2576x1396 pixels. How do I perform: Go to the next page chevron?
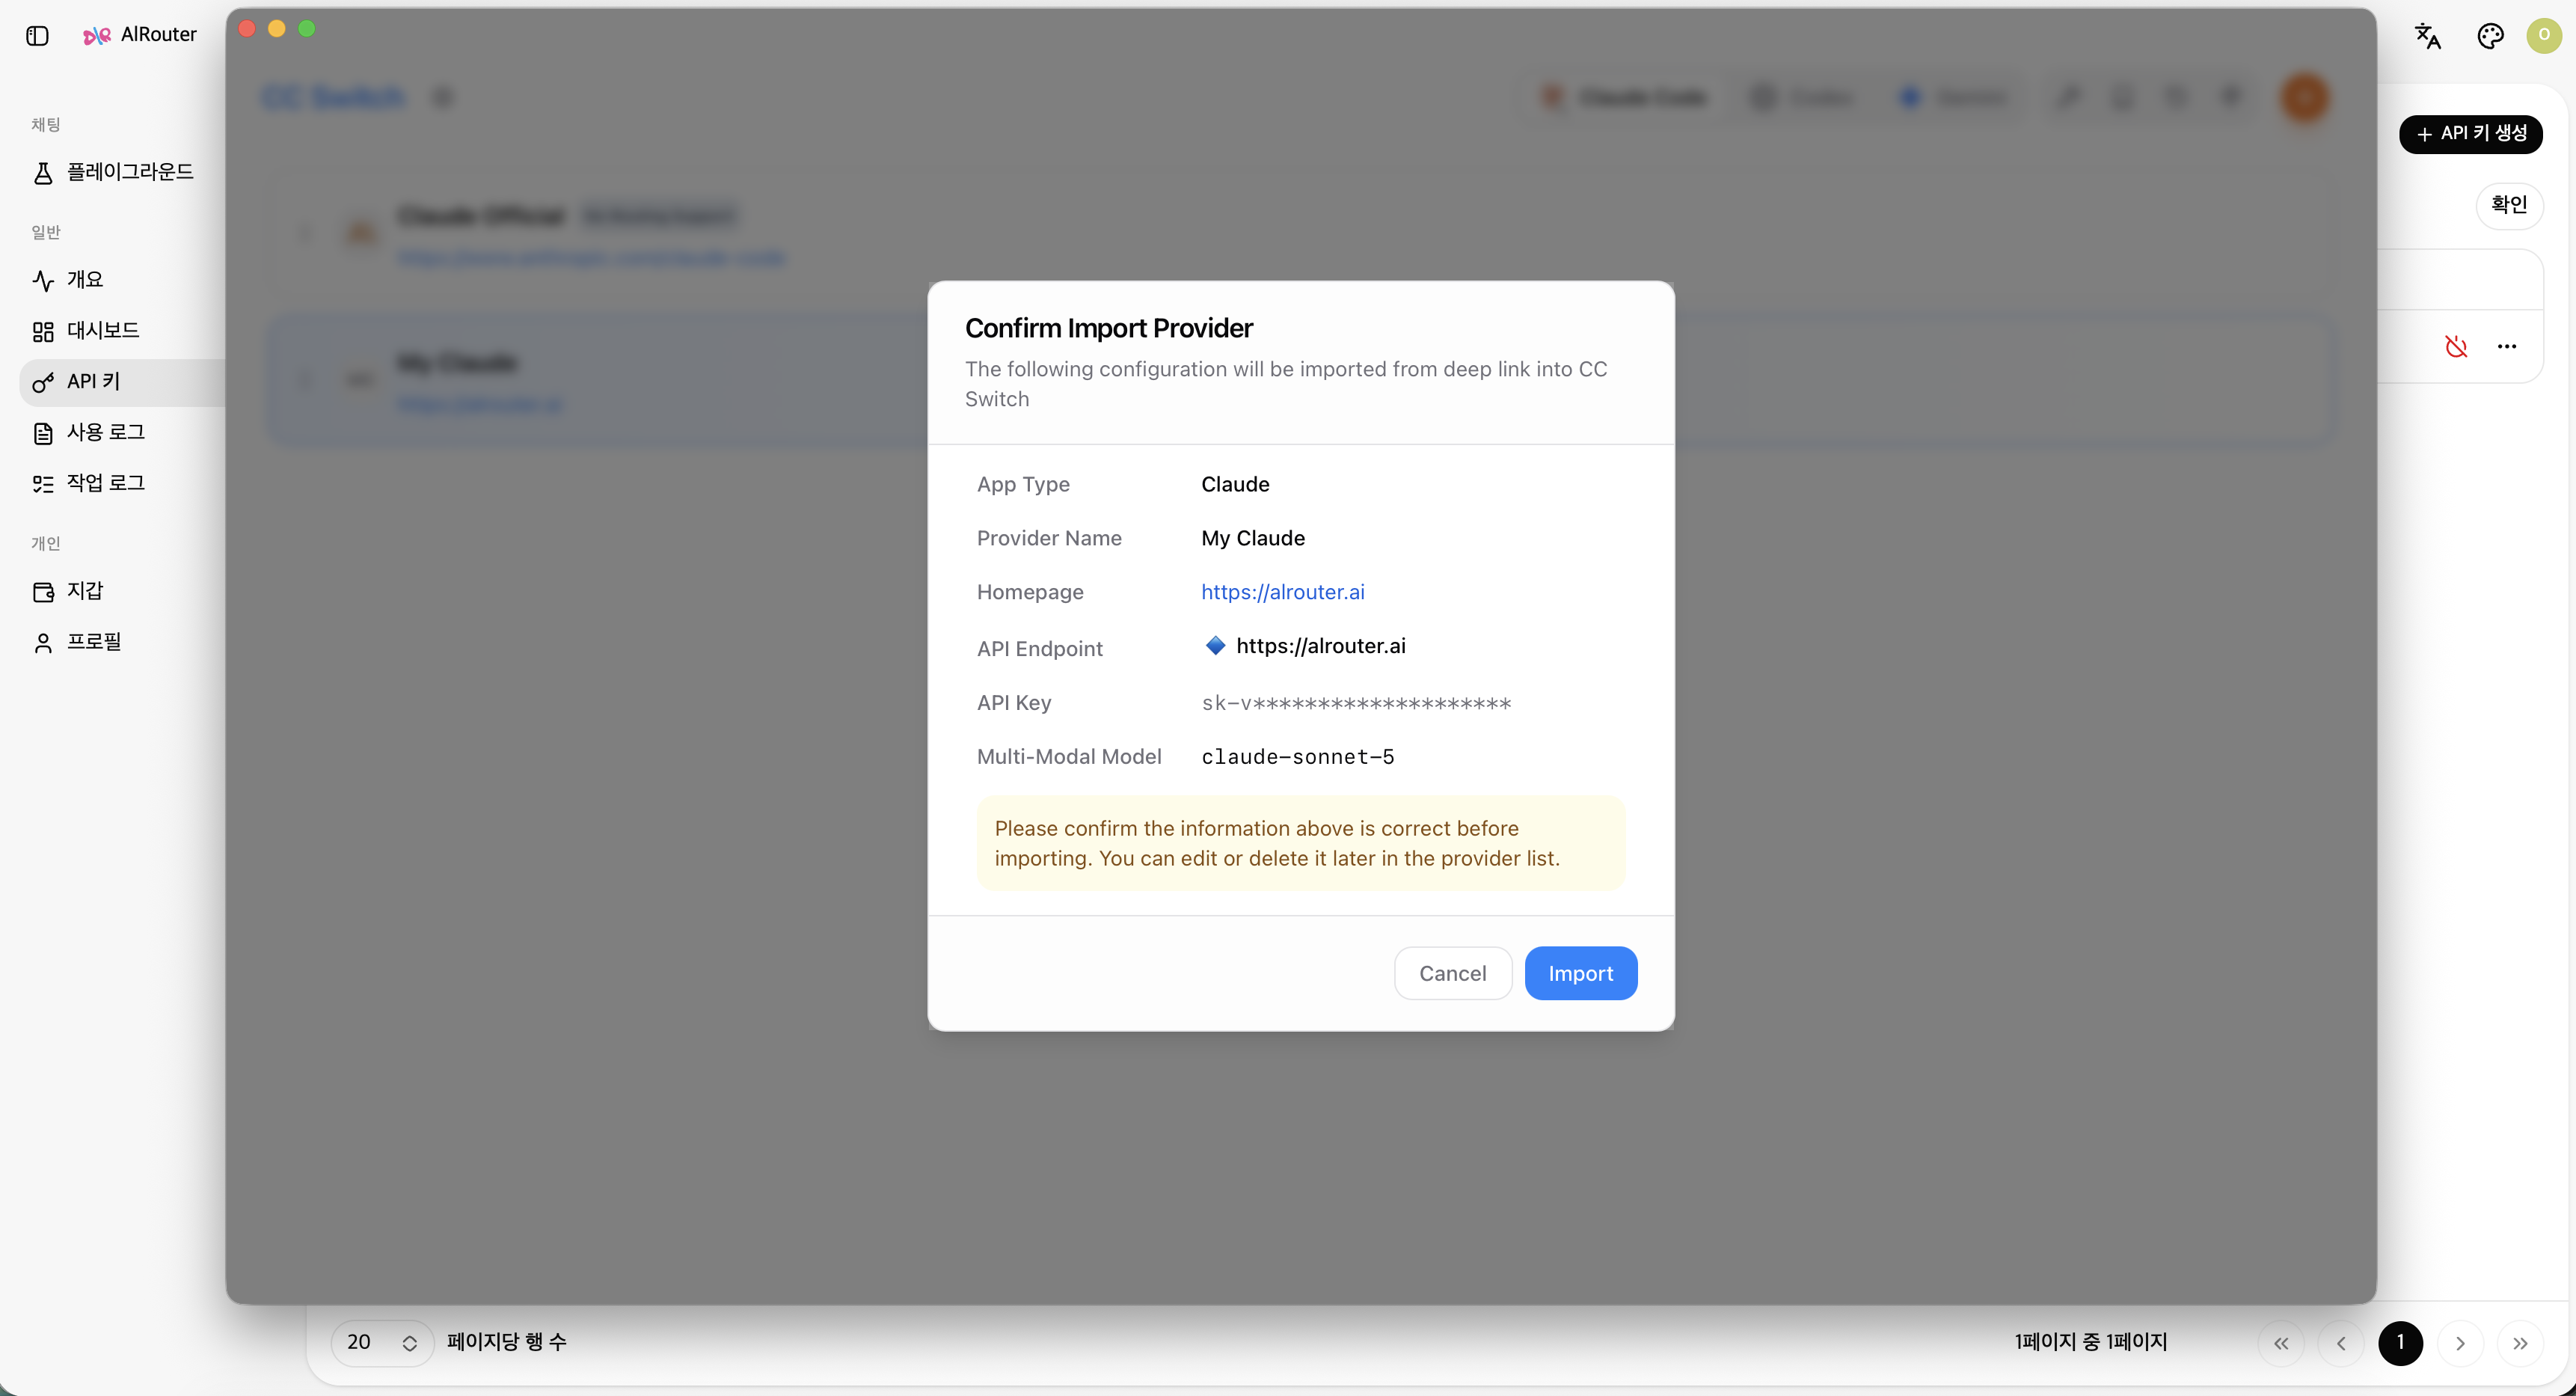coord(2459,1343)
